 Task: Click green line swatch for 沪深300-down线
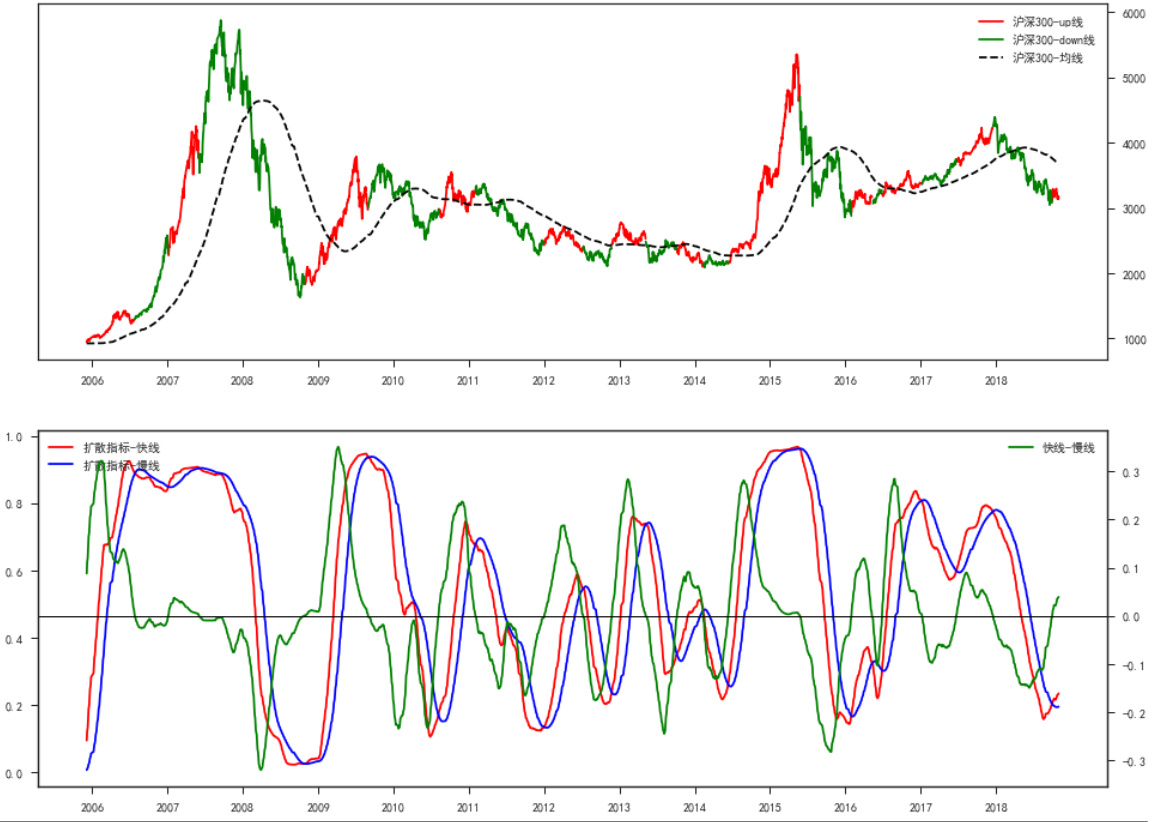990,40
